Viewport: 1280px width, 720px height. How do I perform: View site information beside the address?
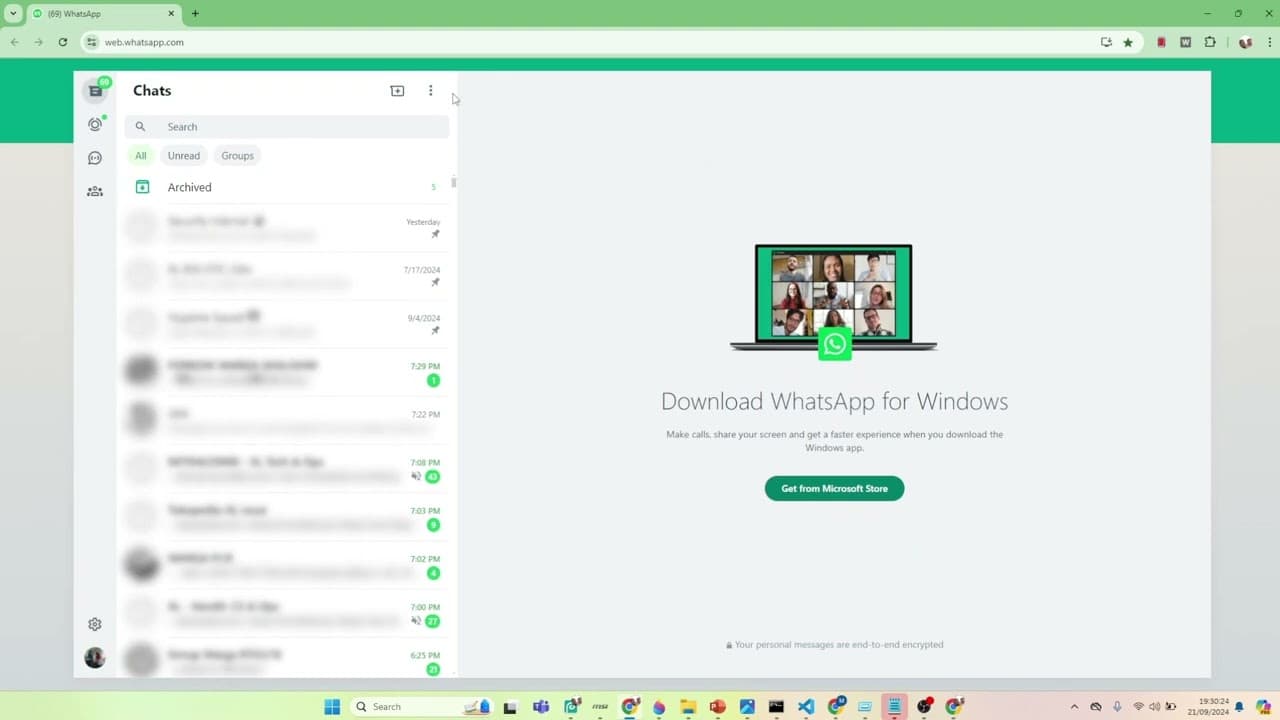(x=92, y=42)
